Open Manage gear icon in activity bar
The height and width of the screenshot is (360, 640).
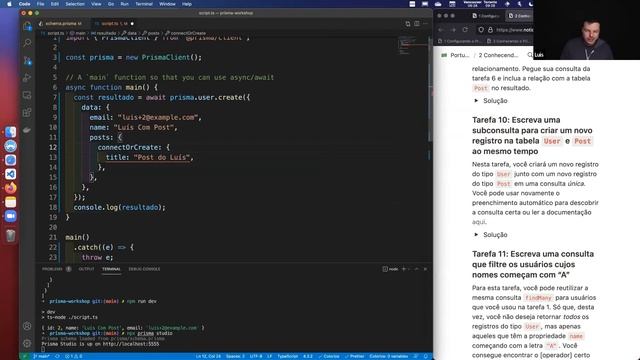click(x=27, y=343)
